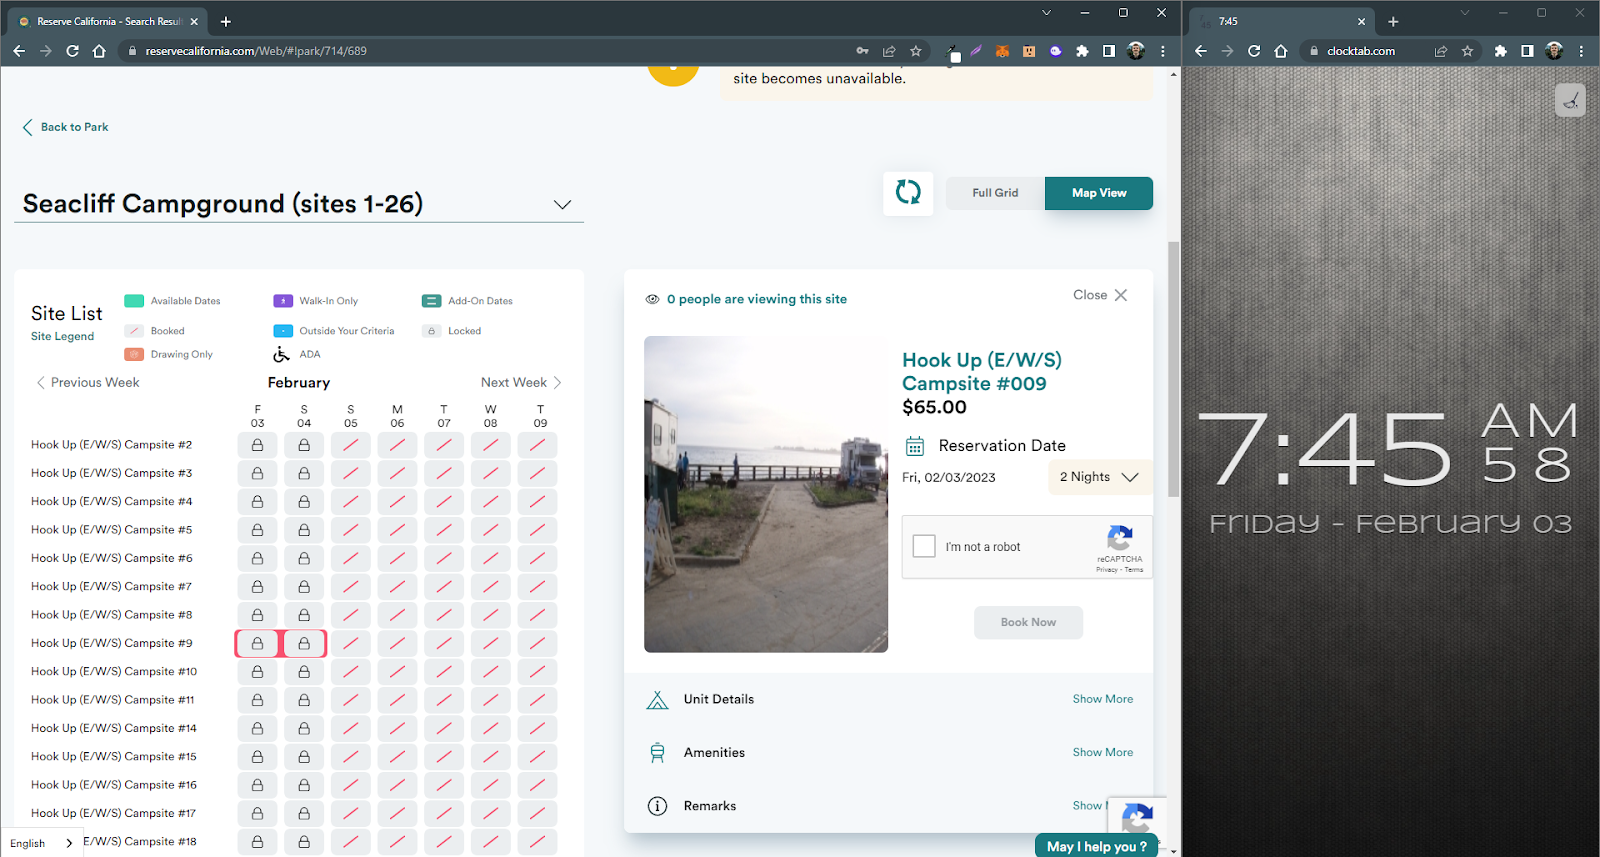Select Campsite #9 locked cell for Saturday 04
Image resolution: width=1600 pixels, height=857 pixels.
tap(304, 643)
